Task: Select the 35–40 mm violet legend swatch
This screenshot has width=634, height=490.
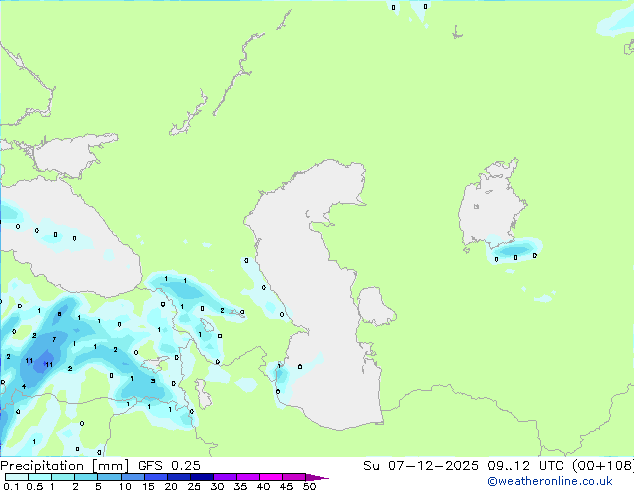Action: coord(247,477)
